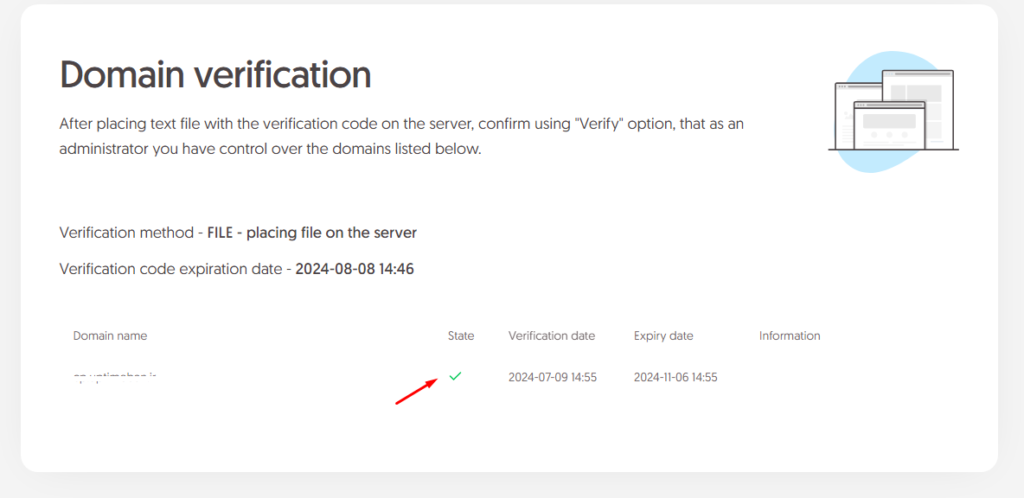Screen dimensions: 1024x498
Task: Click "Verification code expiration date" label
Action: [x=170, y=269]
